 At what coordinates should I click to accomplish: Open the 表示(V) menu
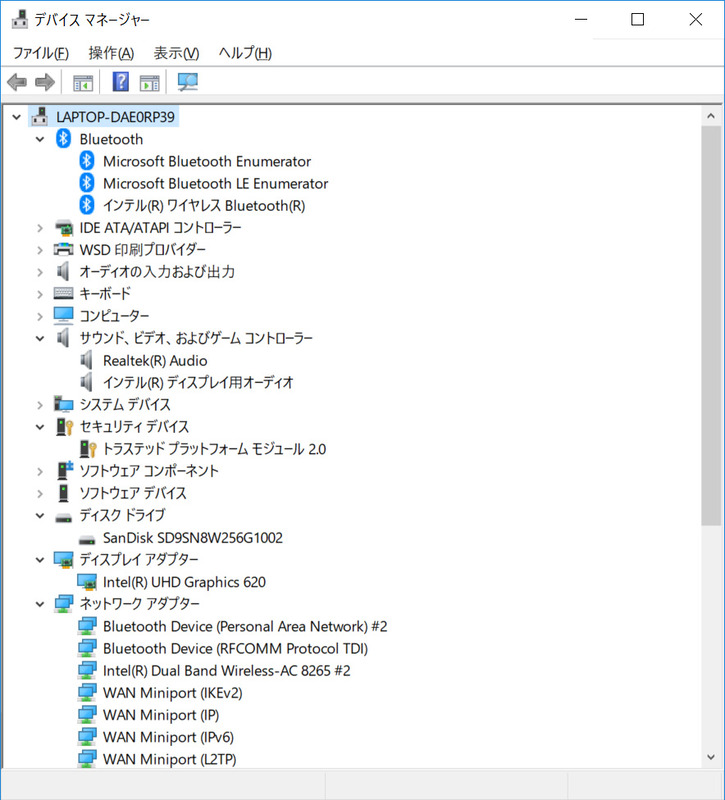(x=177, y=53)
